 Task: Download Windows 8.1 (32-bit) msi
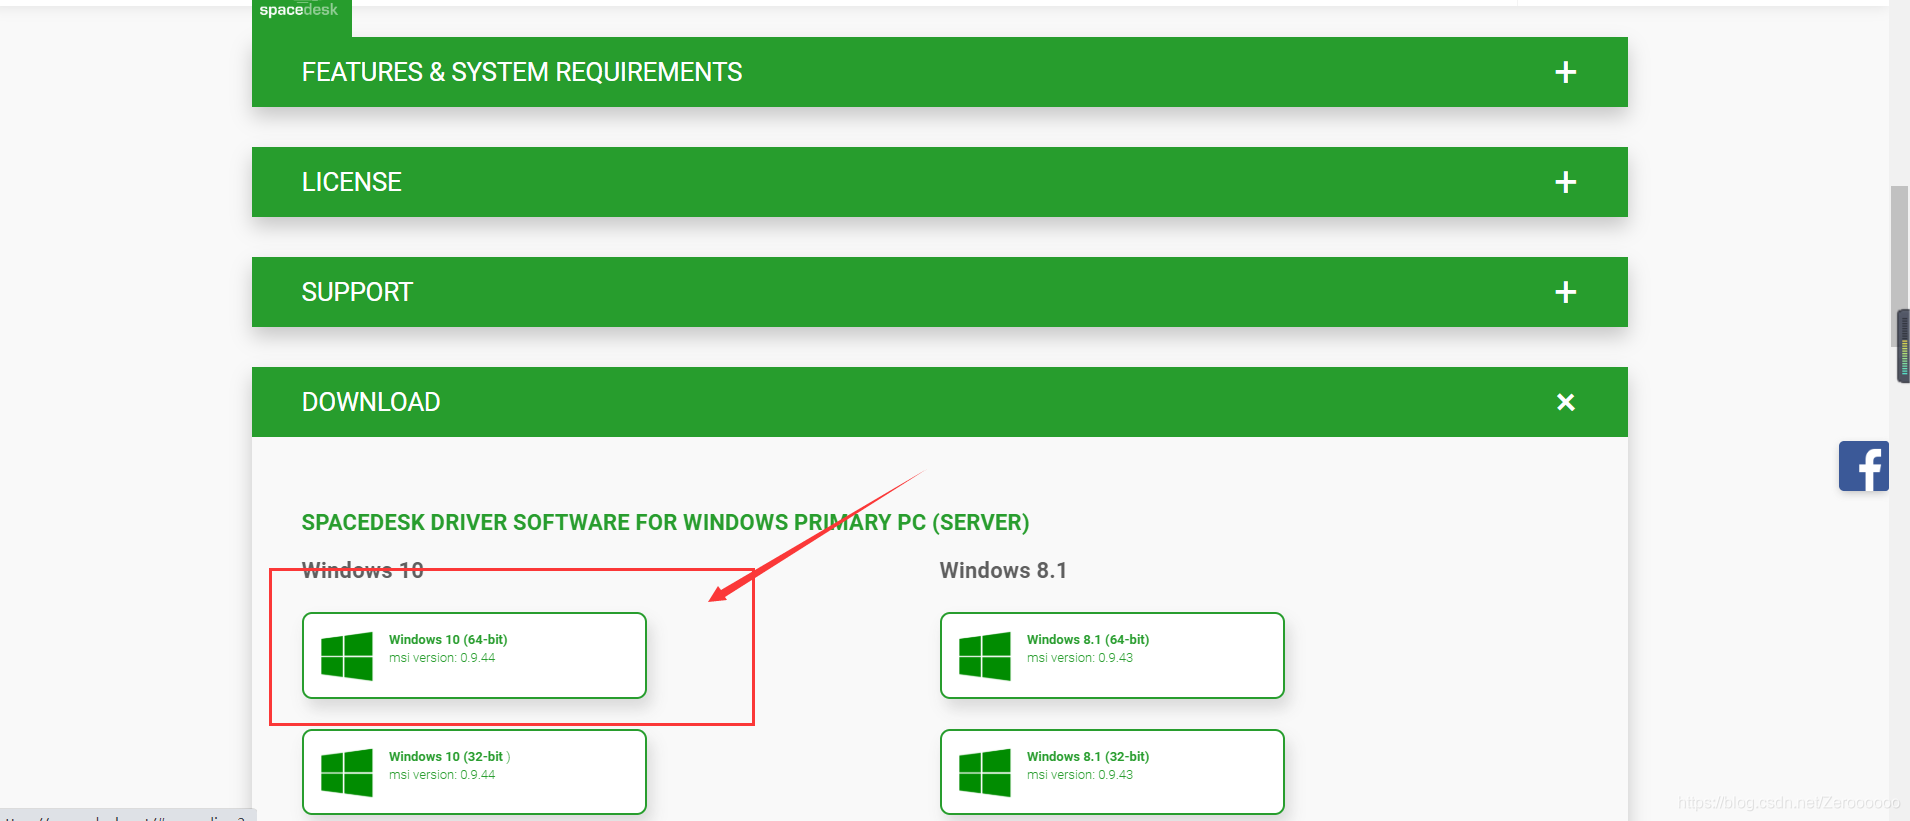pyautogui.click(x=1112, y=772)
